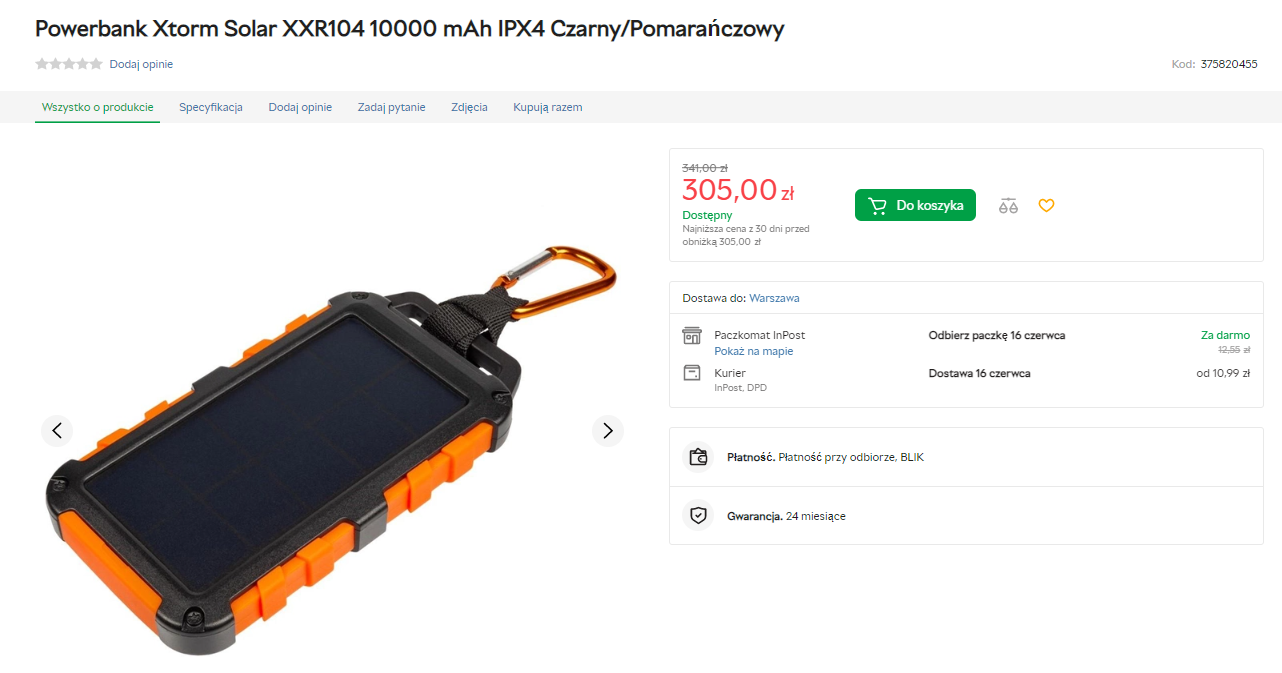Open the Zadaj pytanie tab
This screenshot has height=673, width=1282.
(391, 107)
